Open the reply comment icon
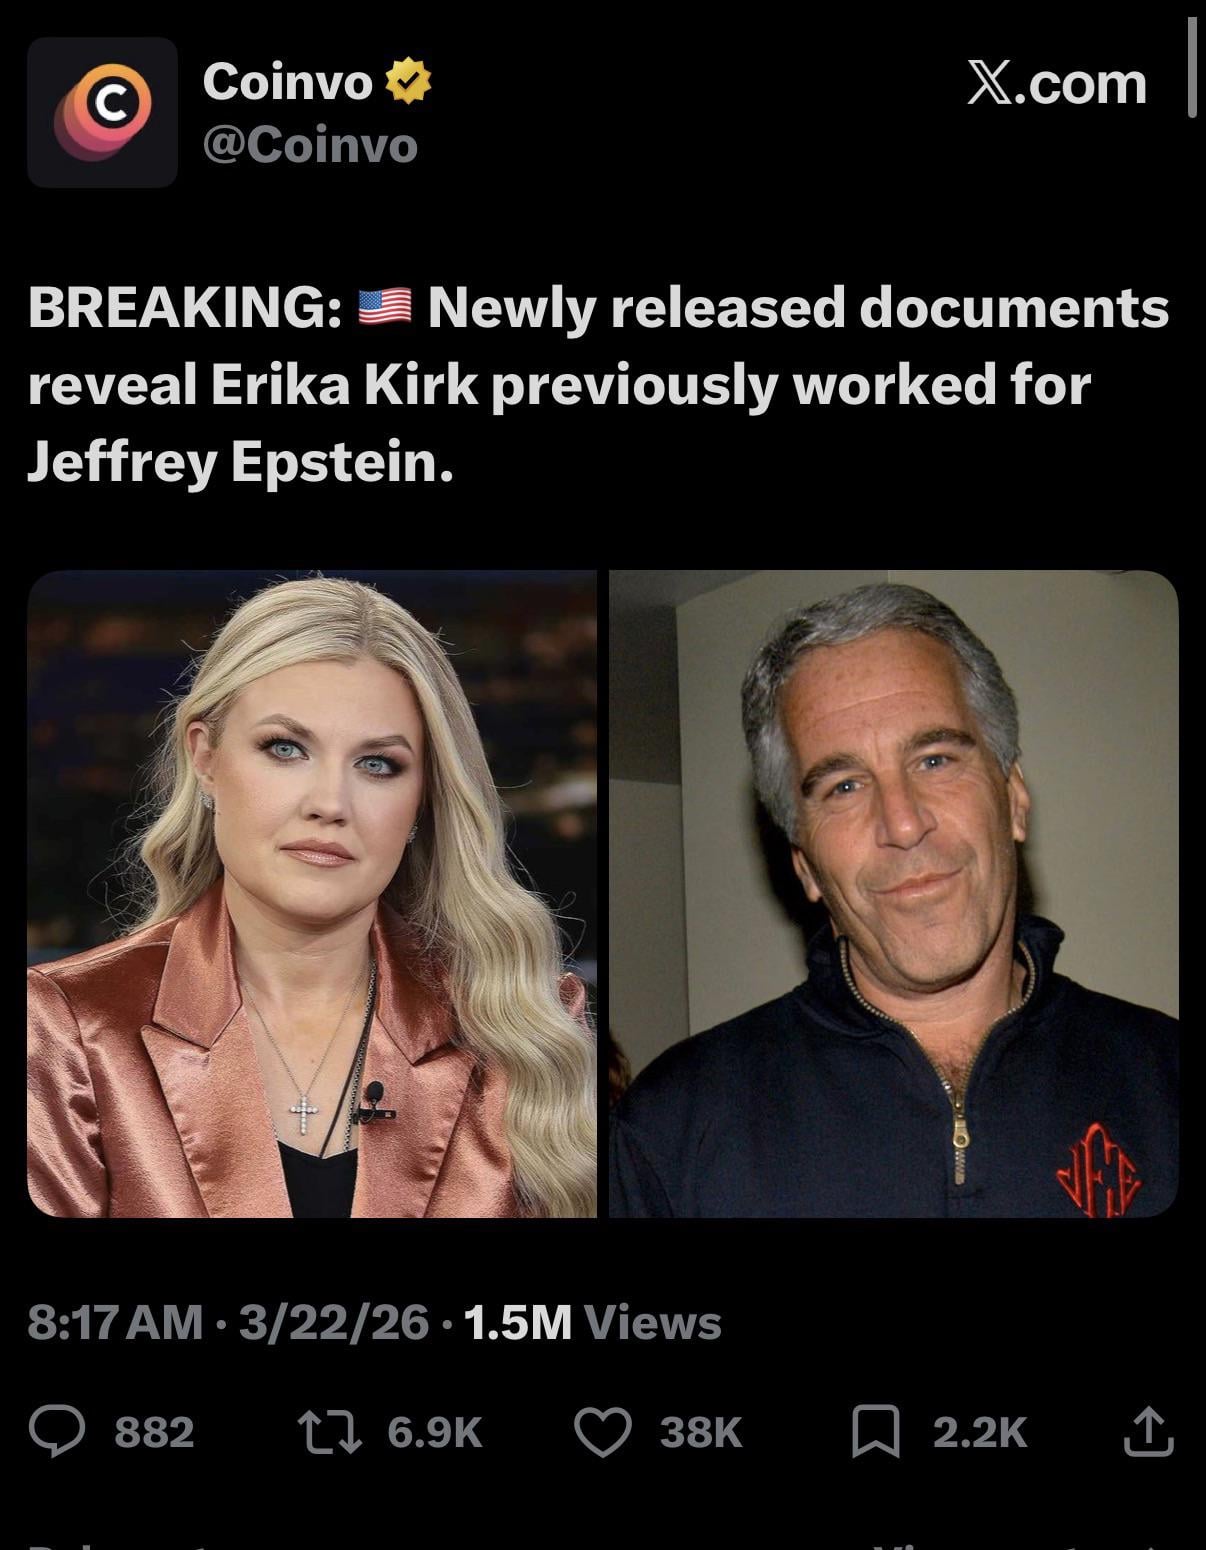Image resolution: width=1206 pixels, height=1550 pixels. pos(57,1432)
